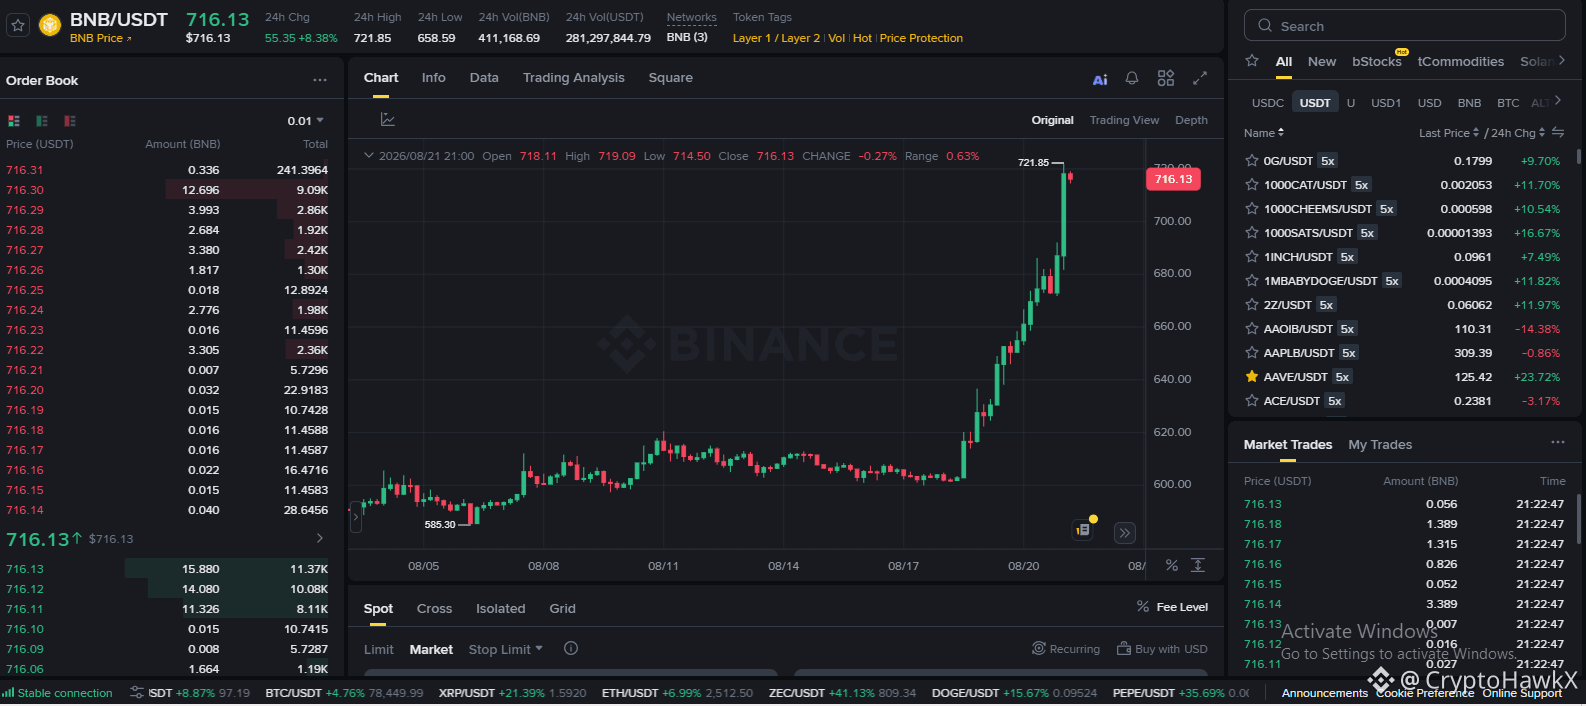The image size is (1586, 706).
Task: Expand chart to fullscreen
Action: point(1200,78)
